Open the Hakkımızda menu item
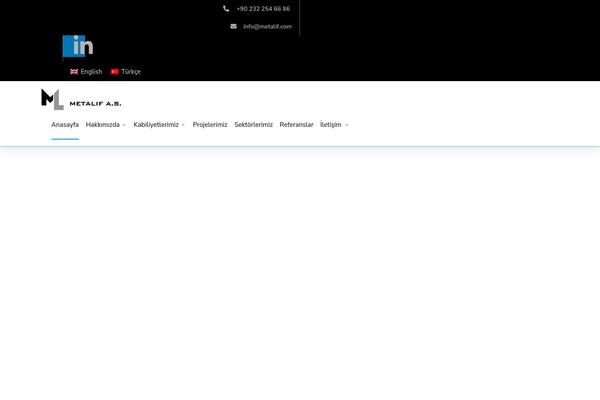This screenshot has height=400, width=600. [x=103, y=124]
